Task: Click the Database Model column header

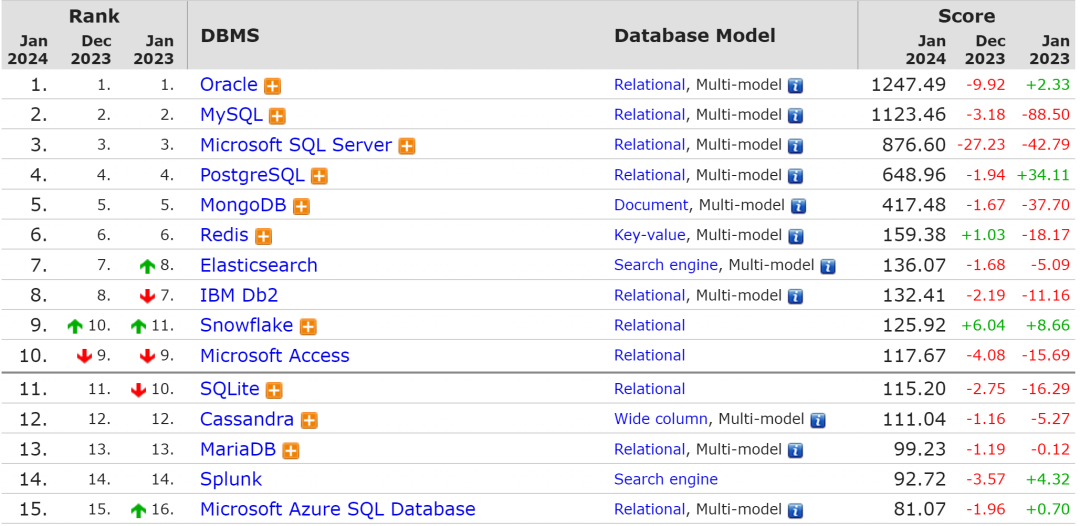Action: (695, 35)
